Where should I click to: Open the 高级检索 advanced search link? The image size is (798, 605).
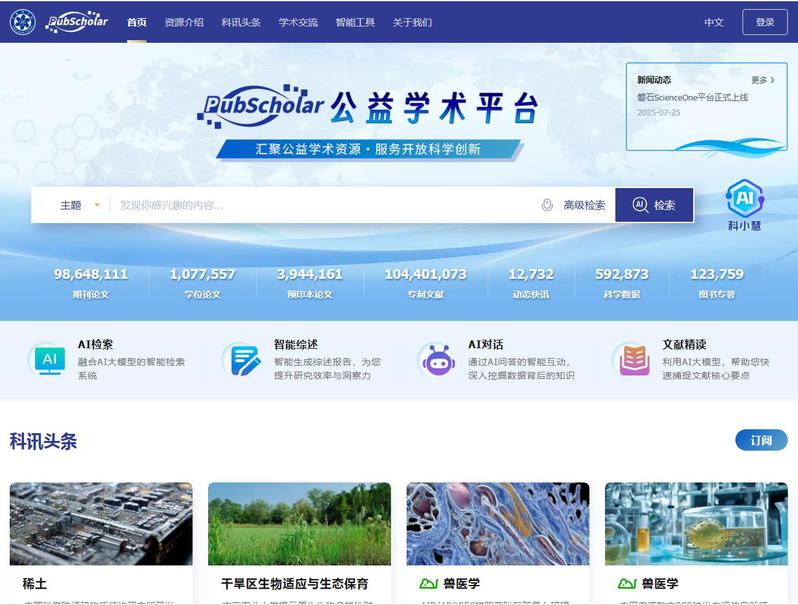click(584, 205)
